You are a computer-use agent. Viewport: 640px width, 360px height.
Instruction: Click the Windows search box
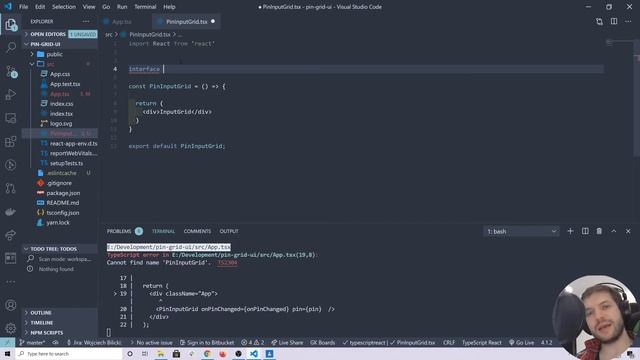click(69, 353)
